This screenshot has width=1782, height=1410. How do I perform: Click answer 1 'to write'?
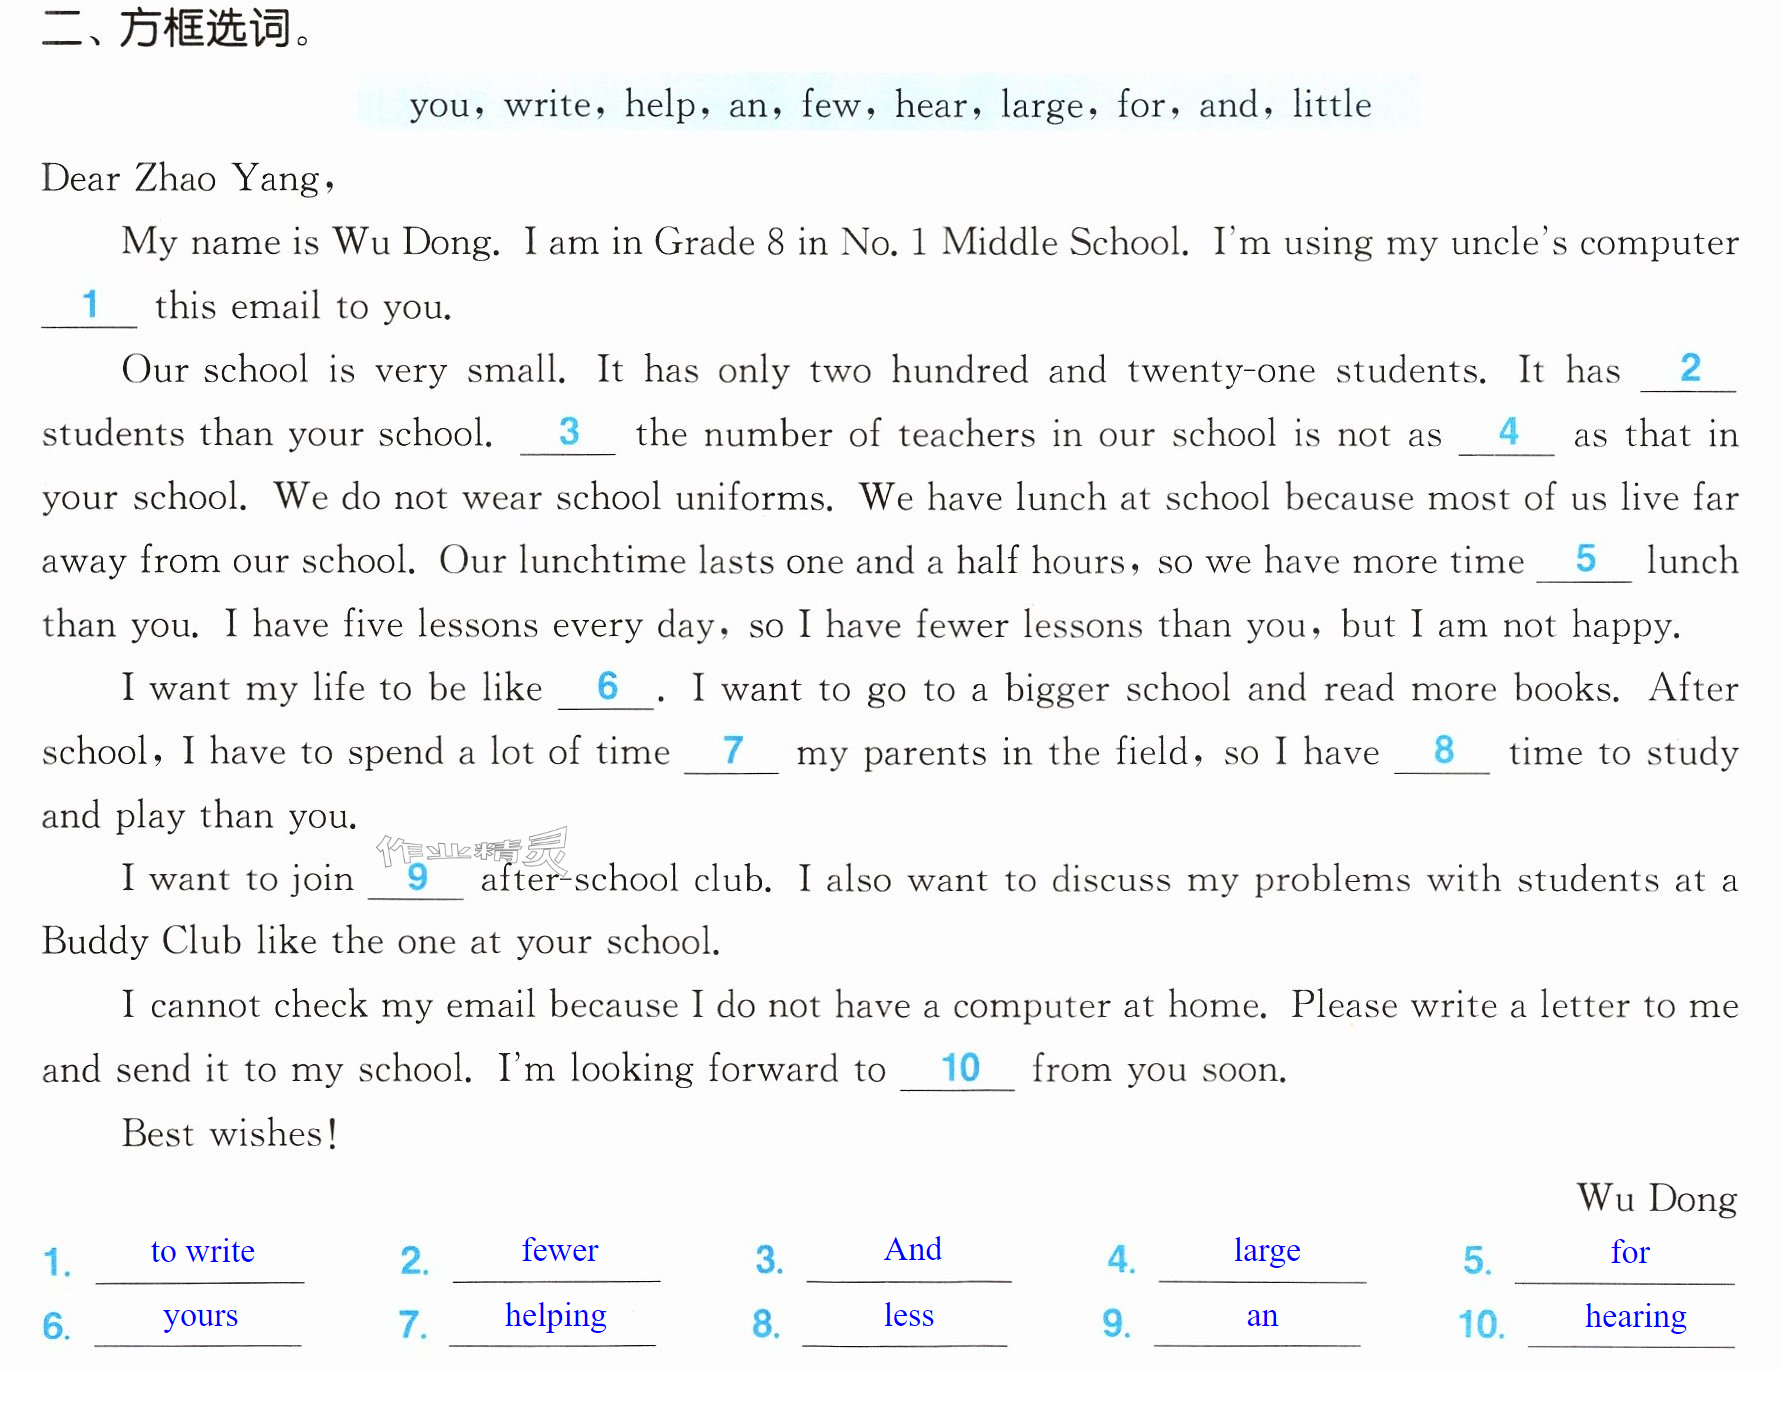click(x=202, y=1251)
